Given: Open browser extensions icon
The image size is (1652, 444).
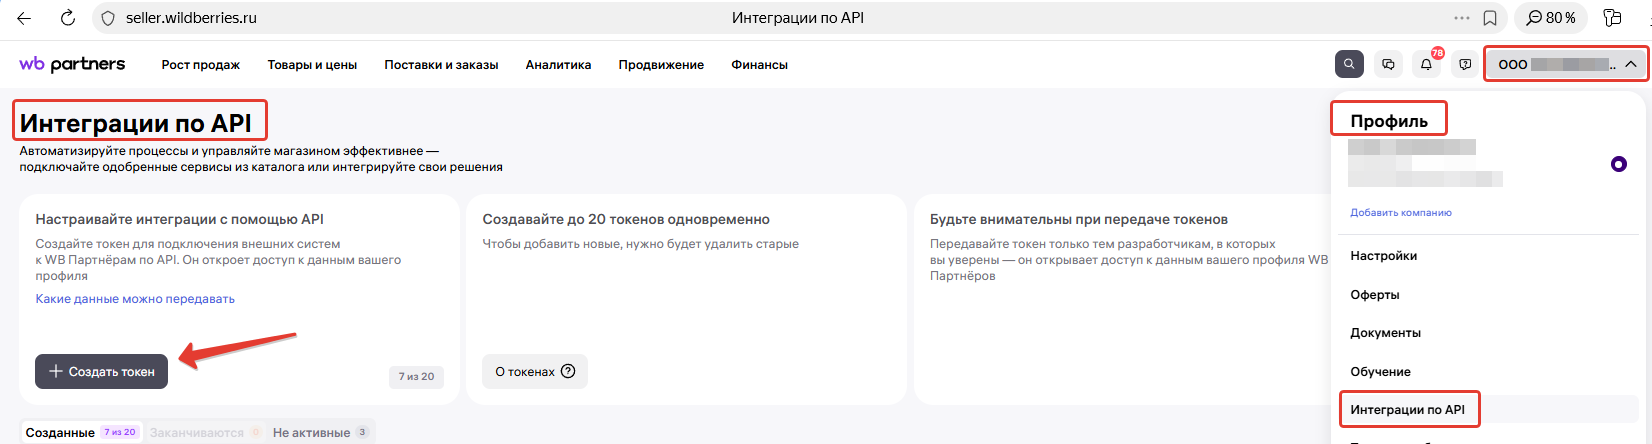Looking at the screenshot, I should [x=1612, y=18].
